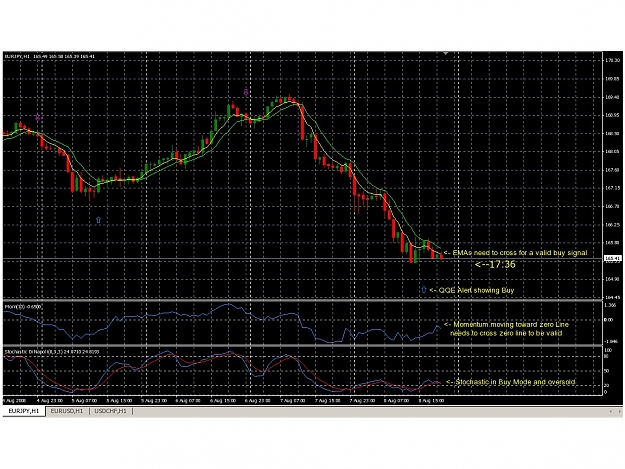Click the 166.25 price axis value
The width and height of the screenshot is (625, 469).
pyautogui.click(x=612, y=225)
